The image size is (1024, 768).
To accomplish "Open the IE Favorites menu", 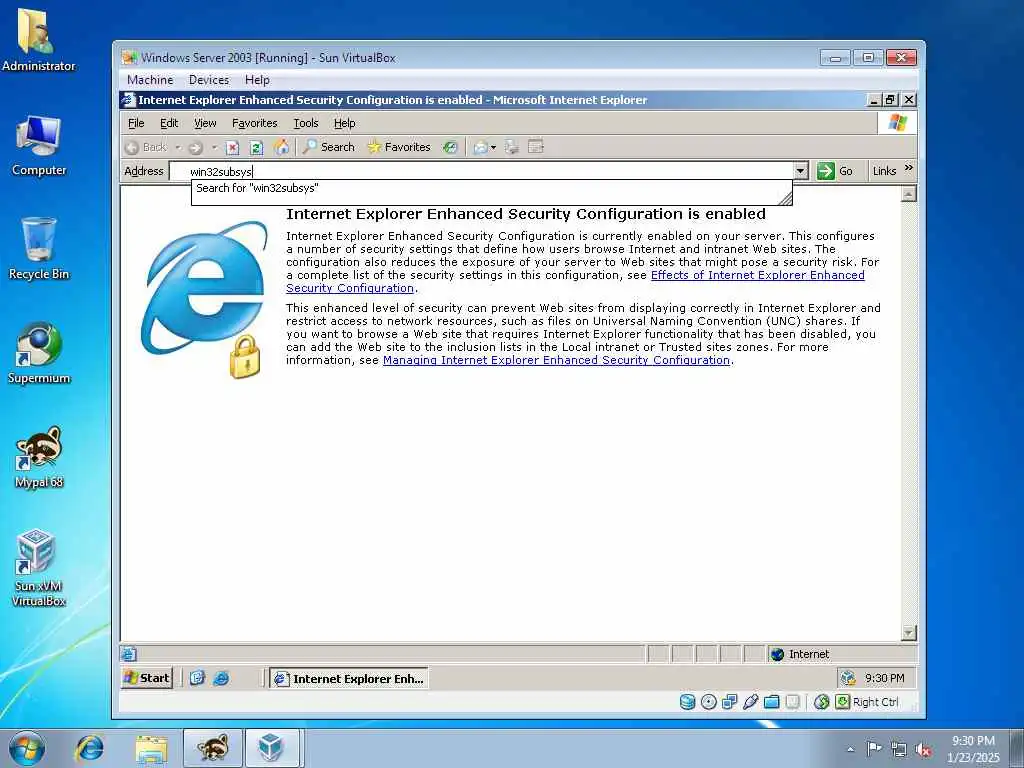I will coord(255,123).
